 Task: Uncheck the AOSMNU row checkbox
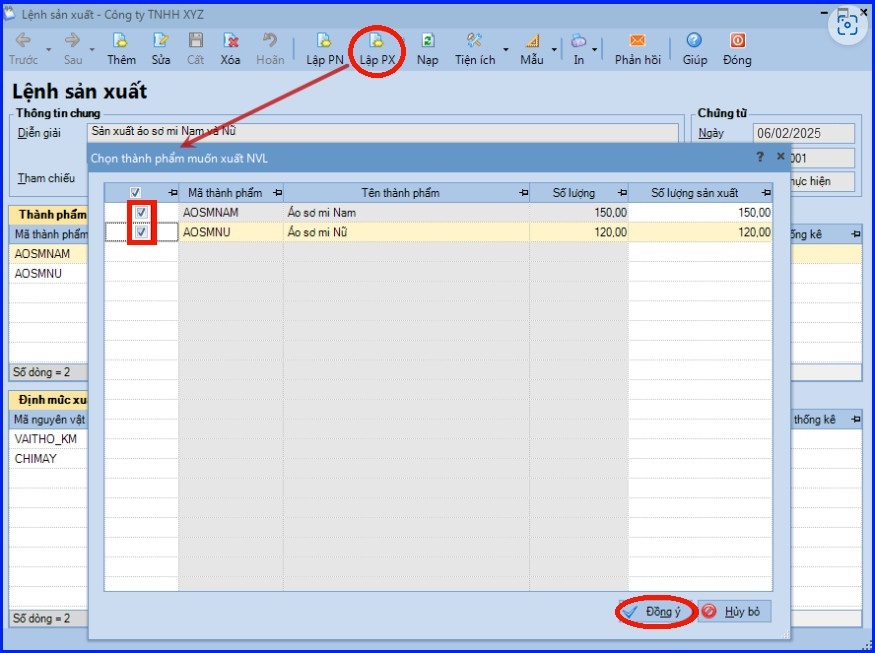click(142, 232)
